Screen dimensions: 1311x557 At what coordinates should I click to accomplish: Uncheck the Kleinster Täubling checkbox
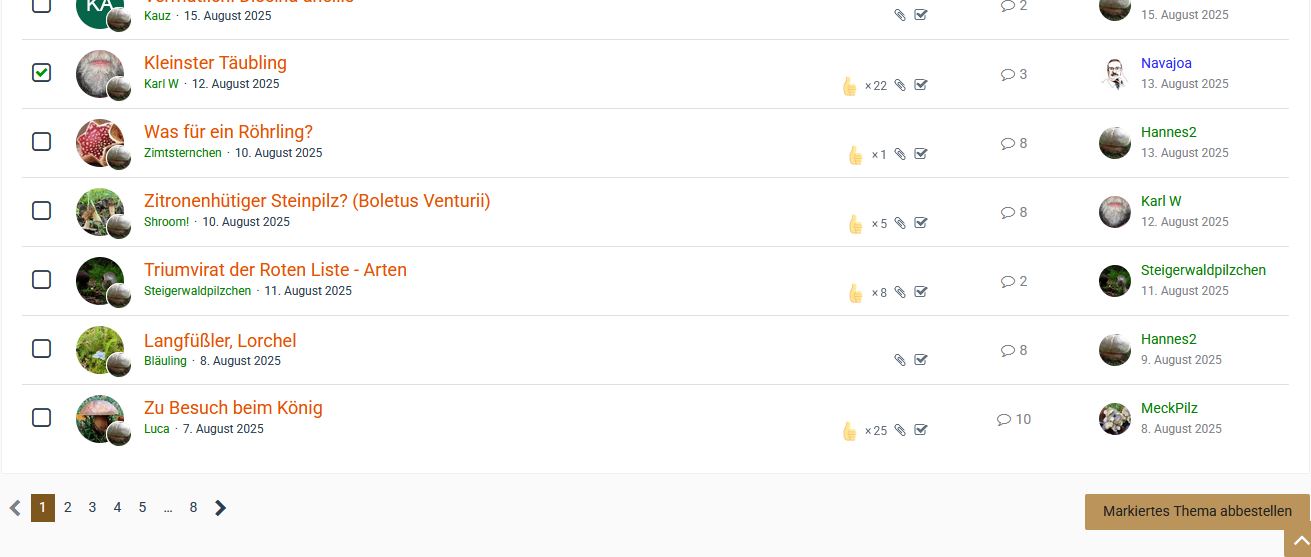pos(41,73)
